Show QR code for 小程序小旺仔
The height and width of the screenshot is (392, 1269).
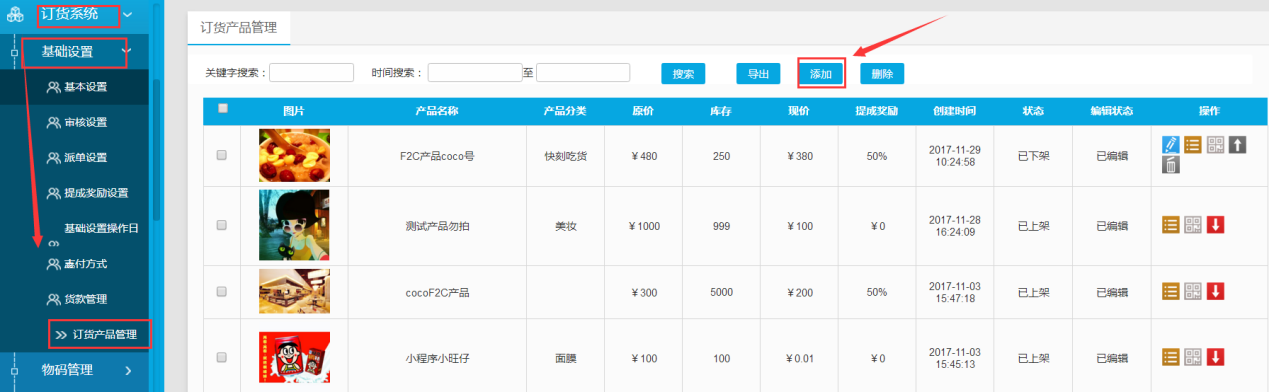point(1193,357)
